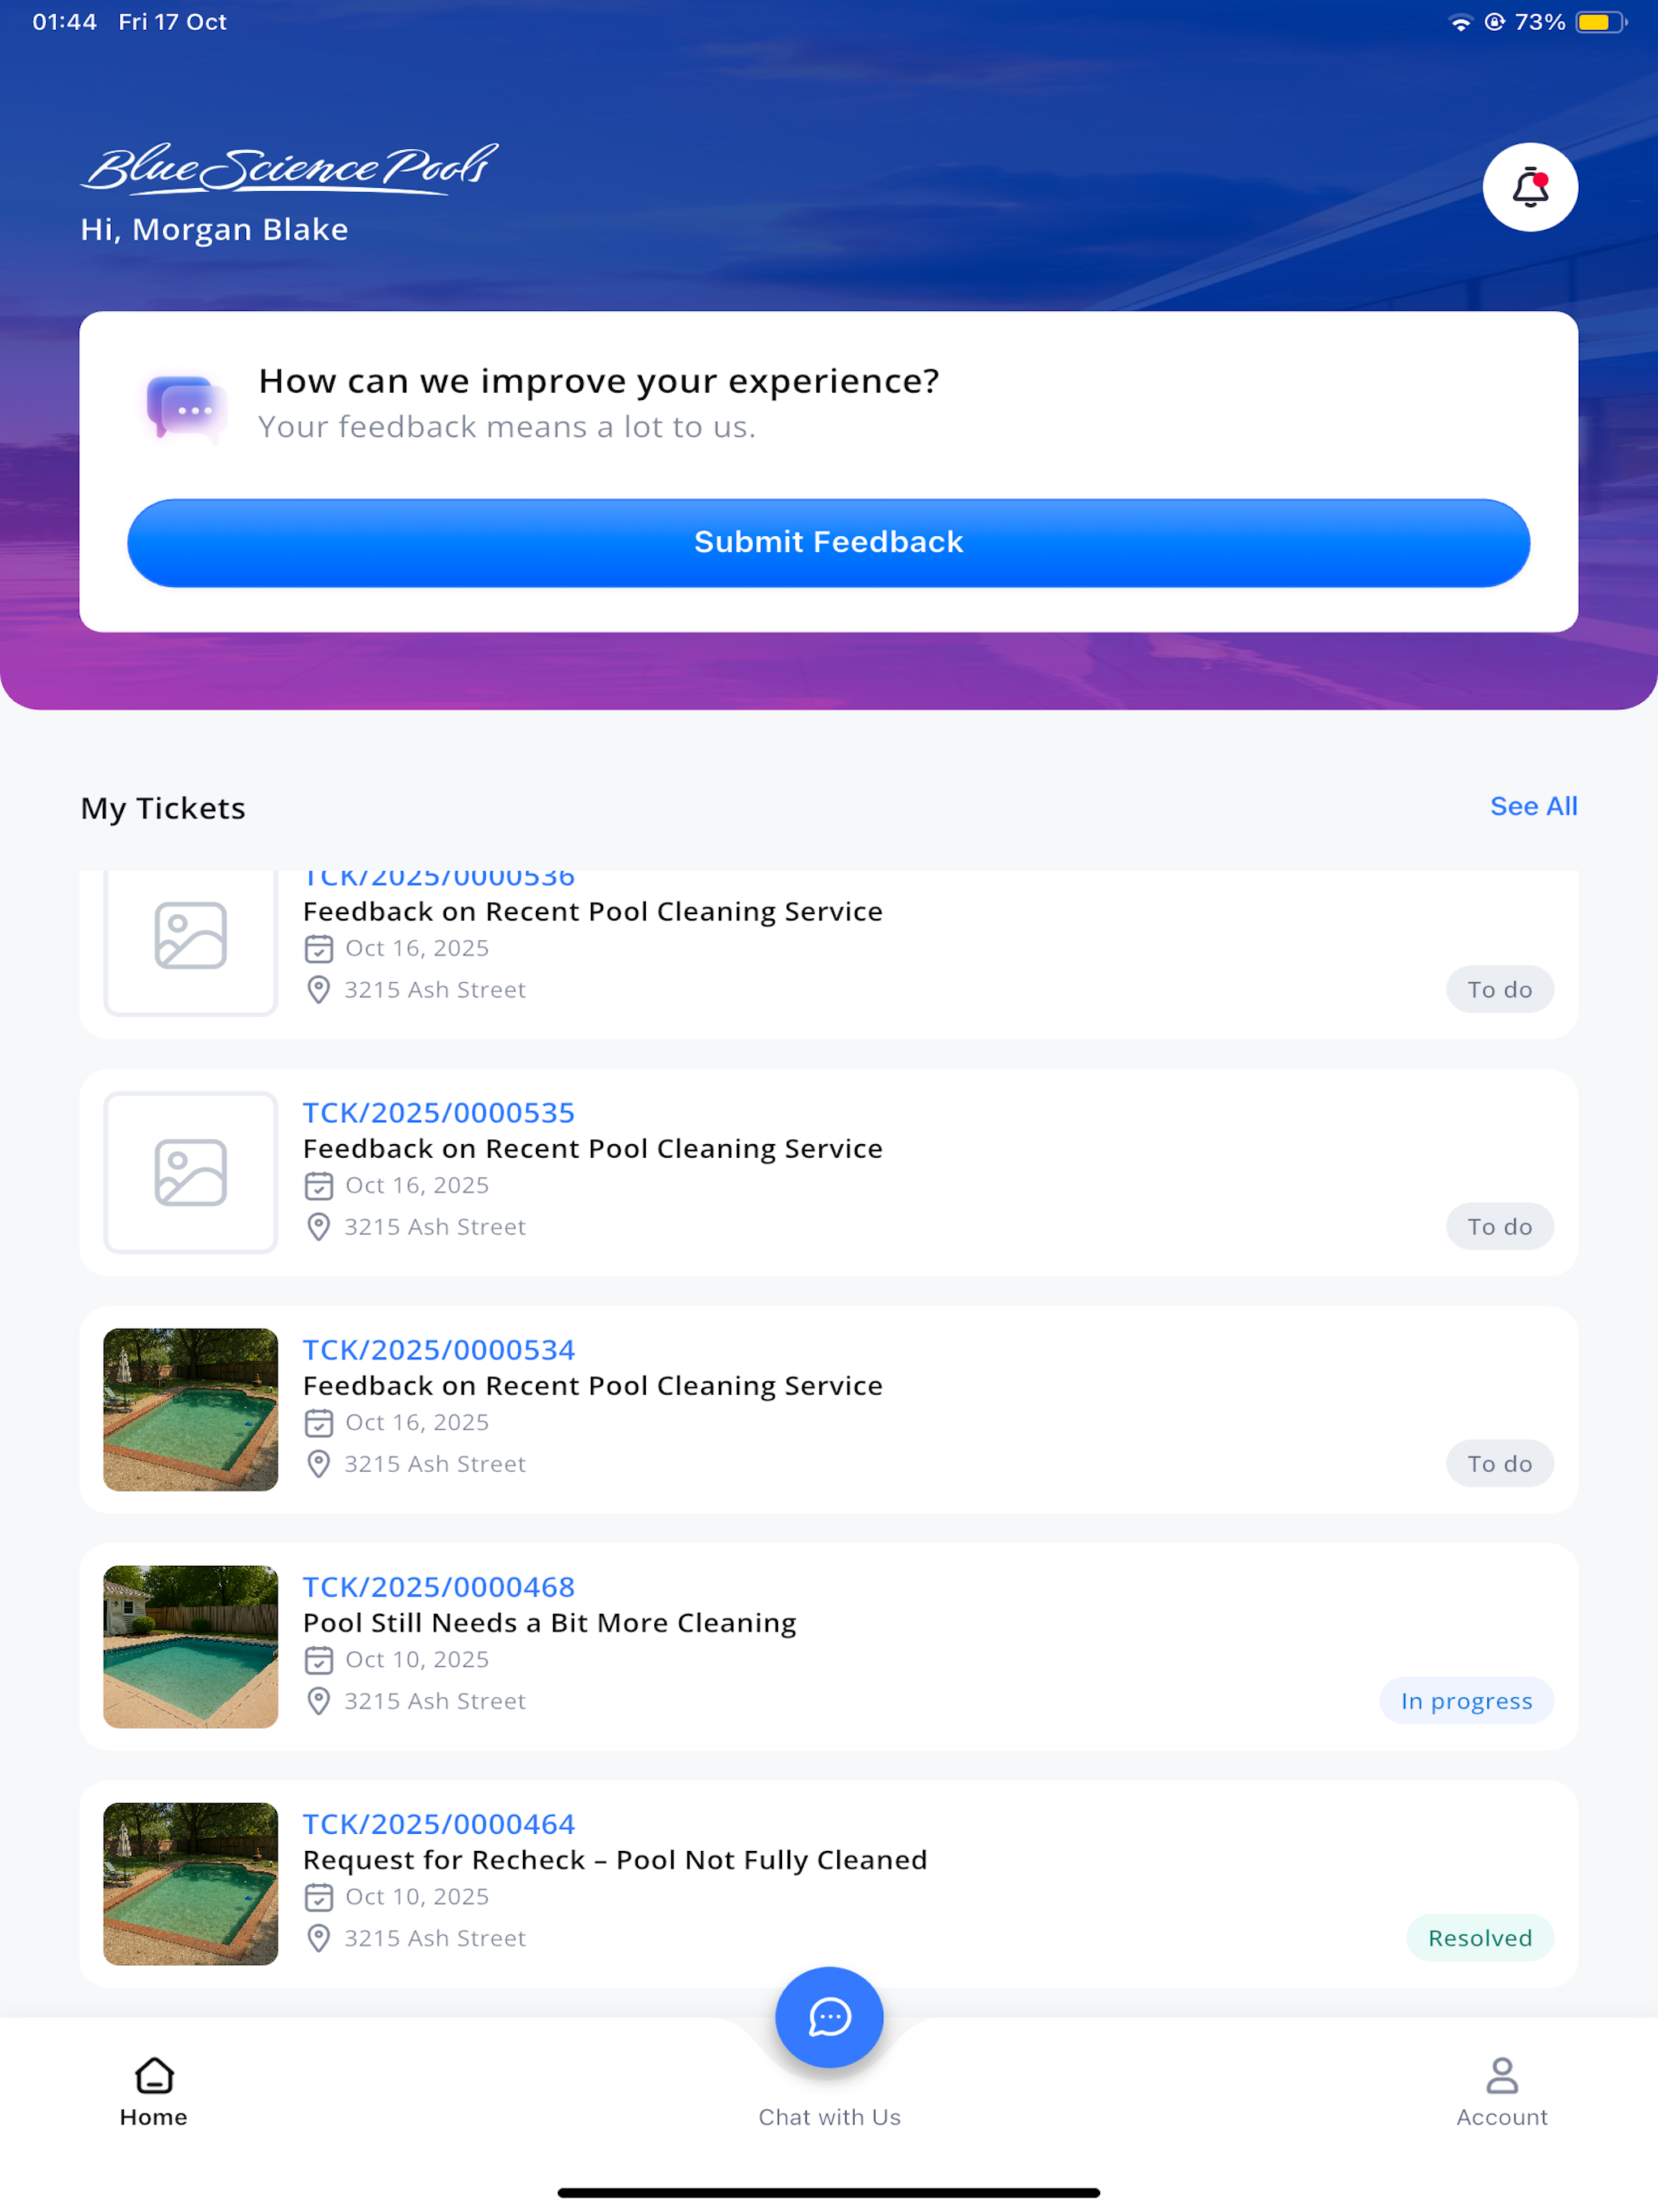Click In progress status badge
The image size is (1658, 2212).
pyautogui.click(x=1466, y=1700)
